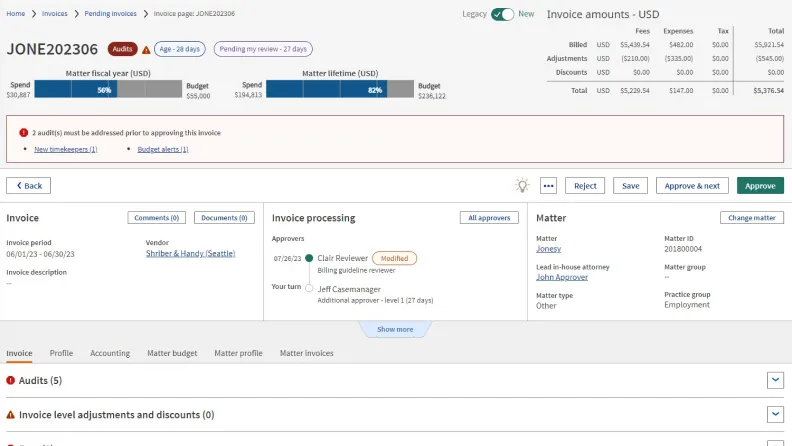The image size is (792, 446).
Task: Click the orange warning triangle beside Audits badge
Action: pos(146,49)
